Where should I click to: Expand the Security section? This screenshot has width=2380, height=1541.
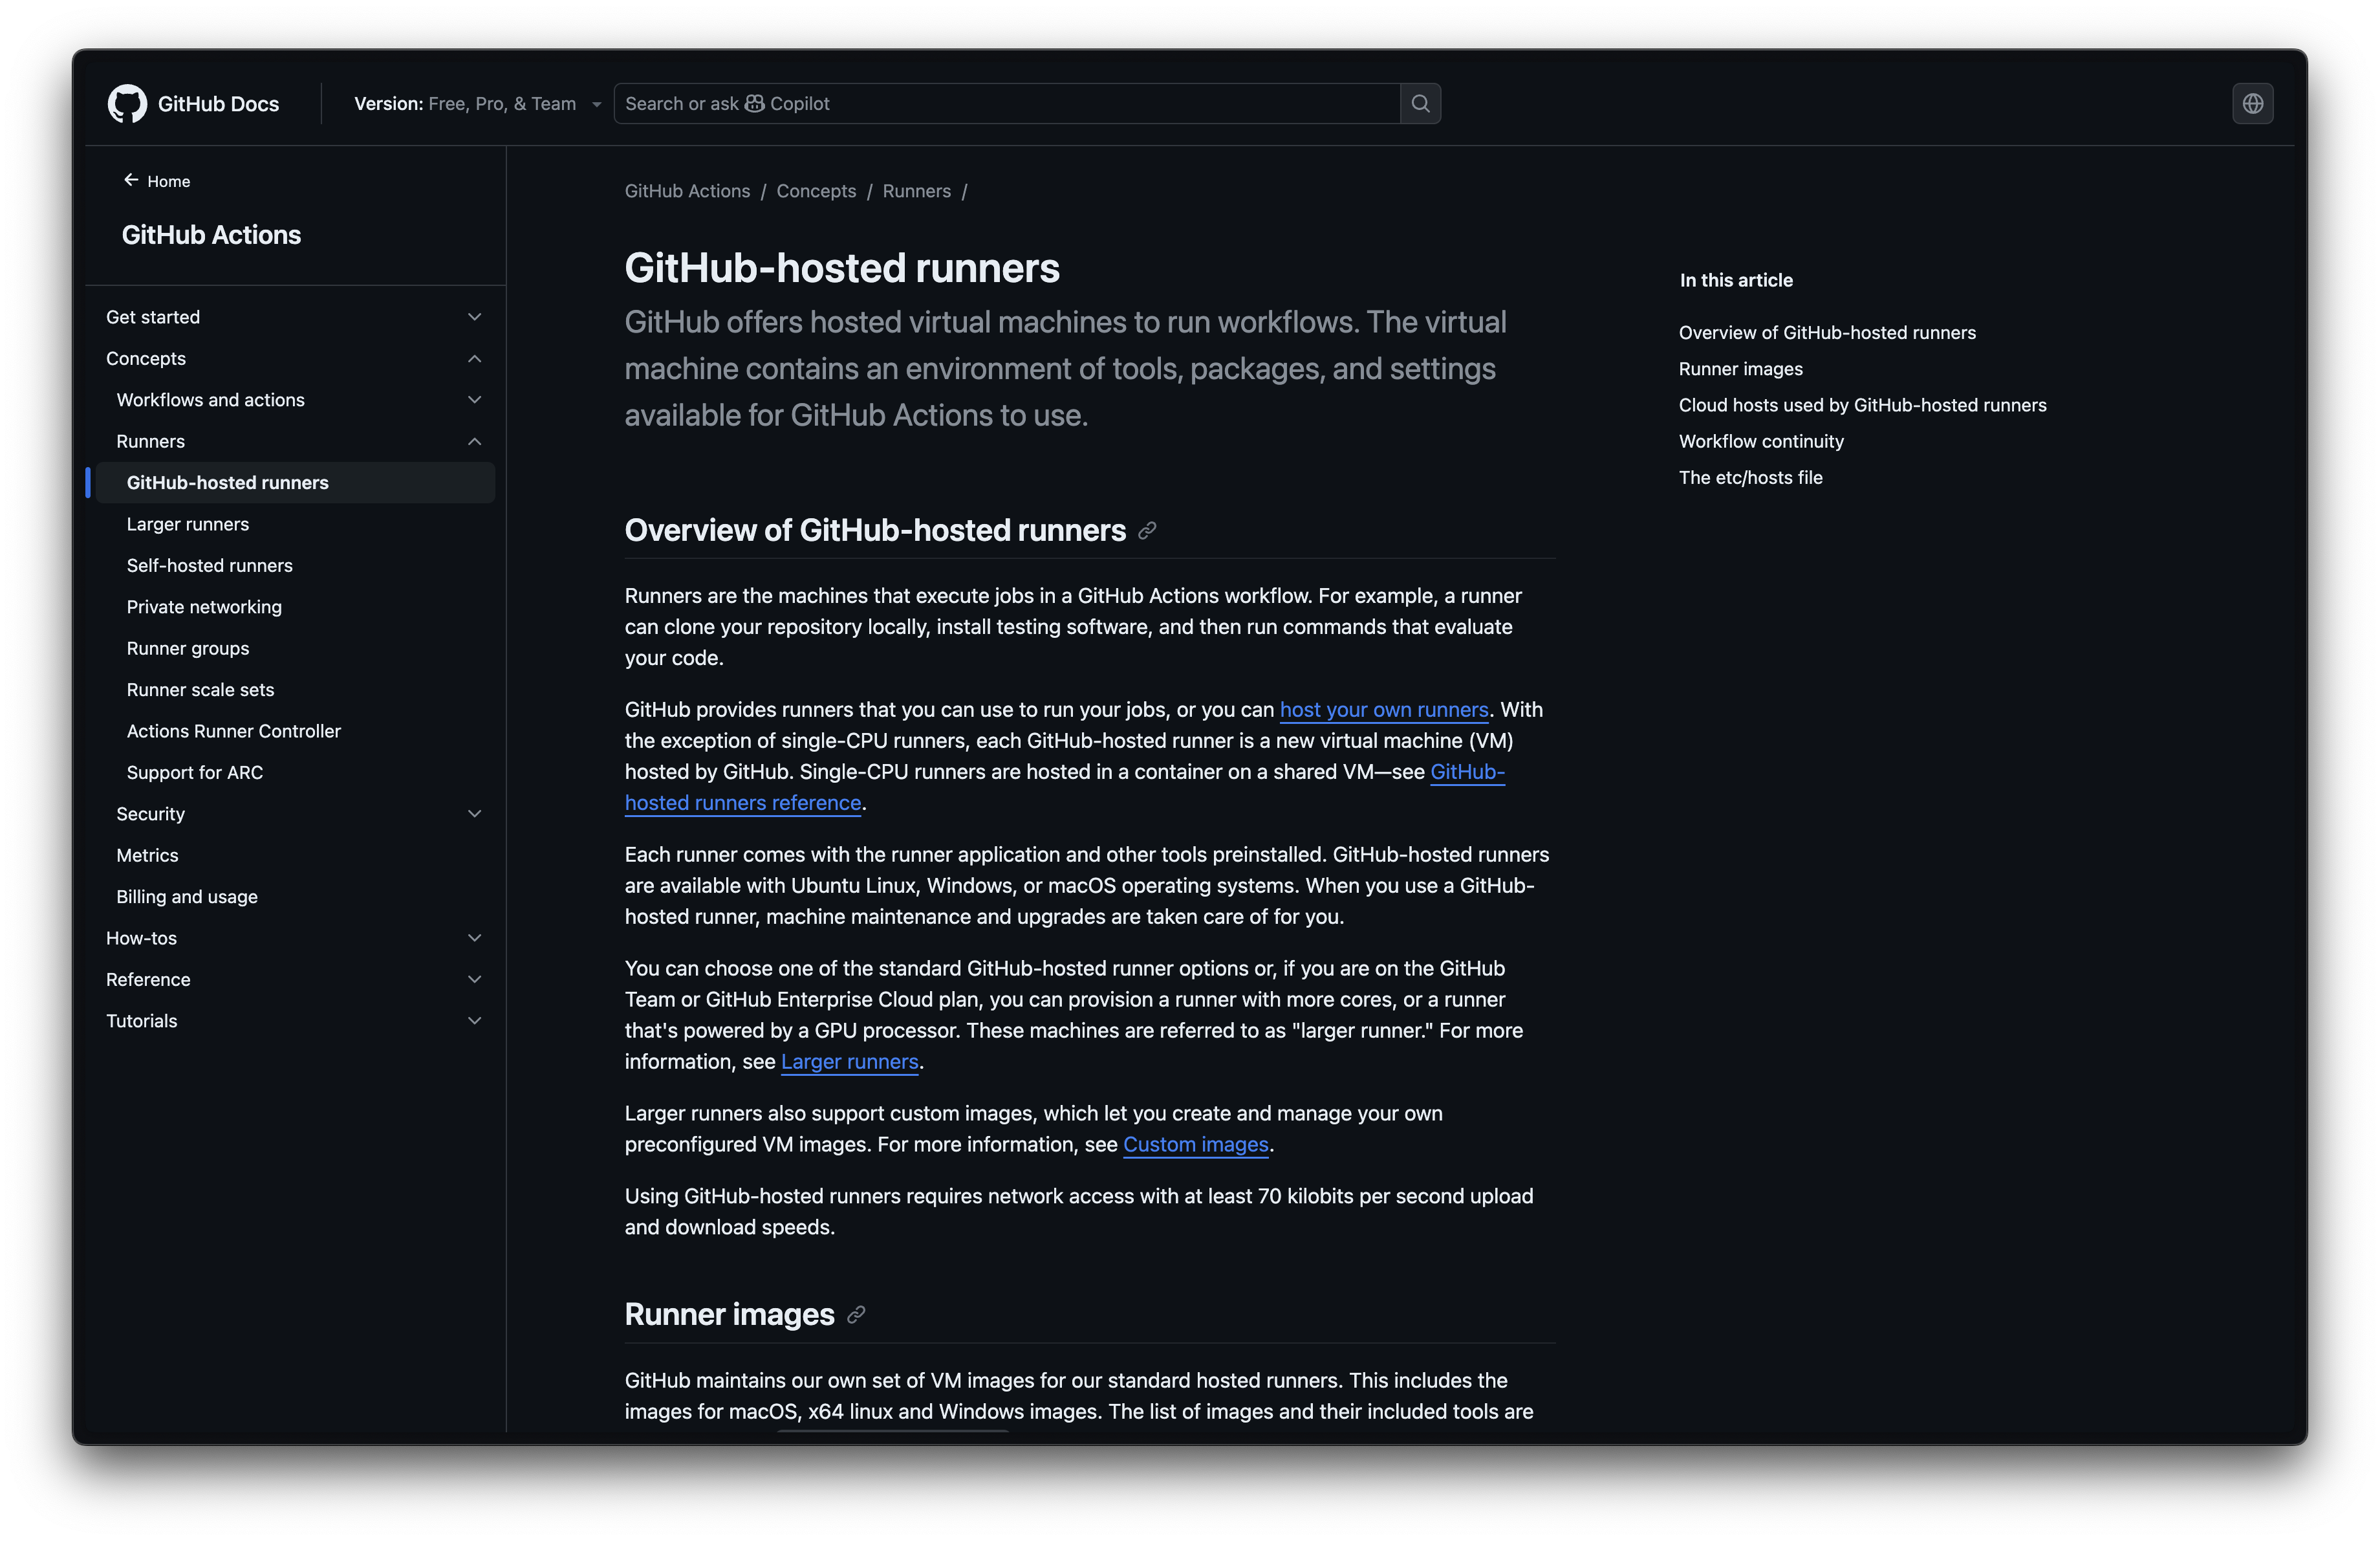(x=475, y=814)
